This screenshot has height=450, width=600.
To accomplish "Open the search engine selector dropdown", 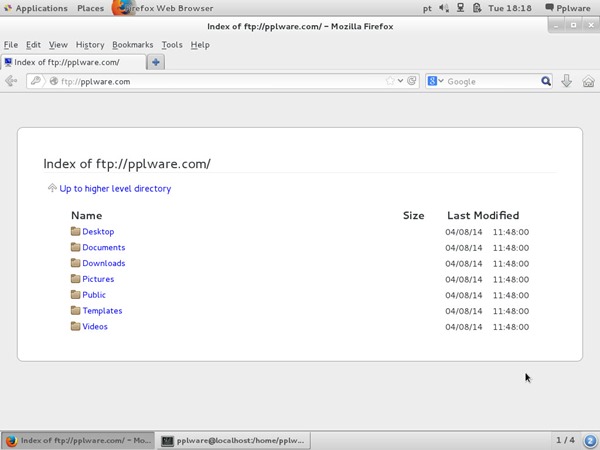I will click(x=441, y=81).
